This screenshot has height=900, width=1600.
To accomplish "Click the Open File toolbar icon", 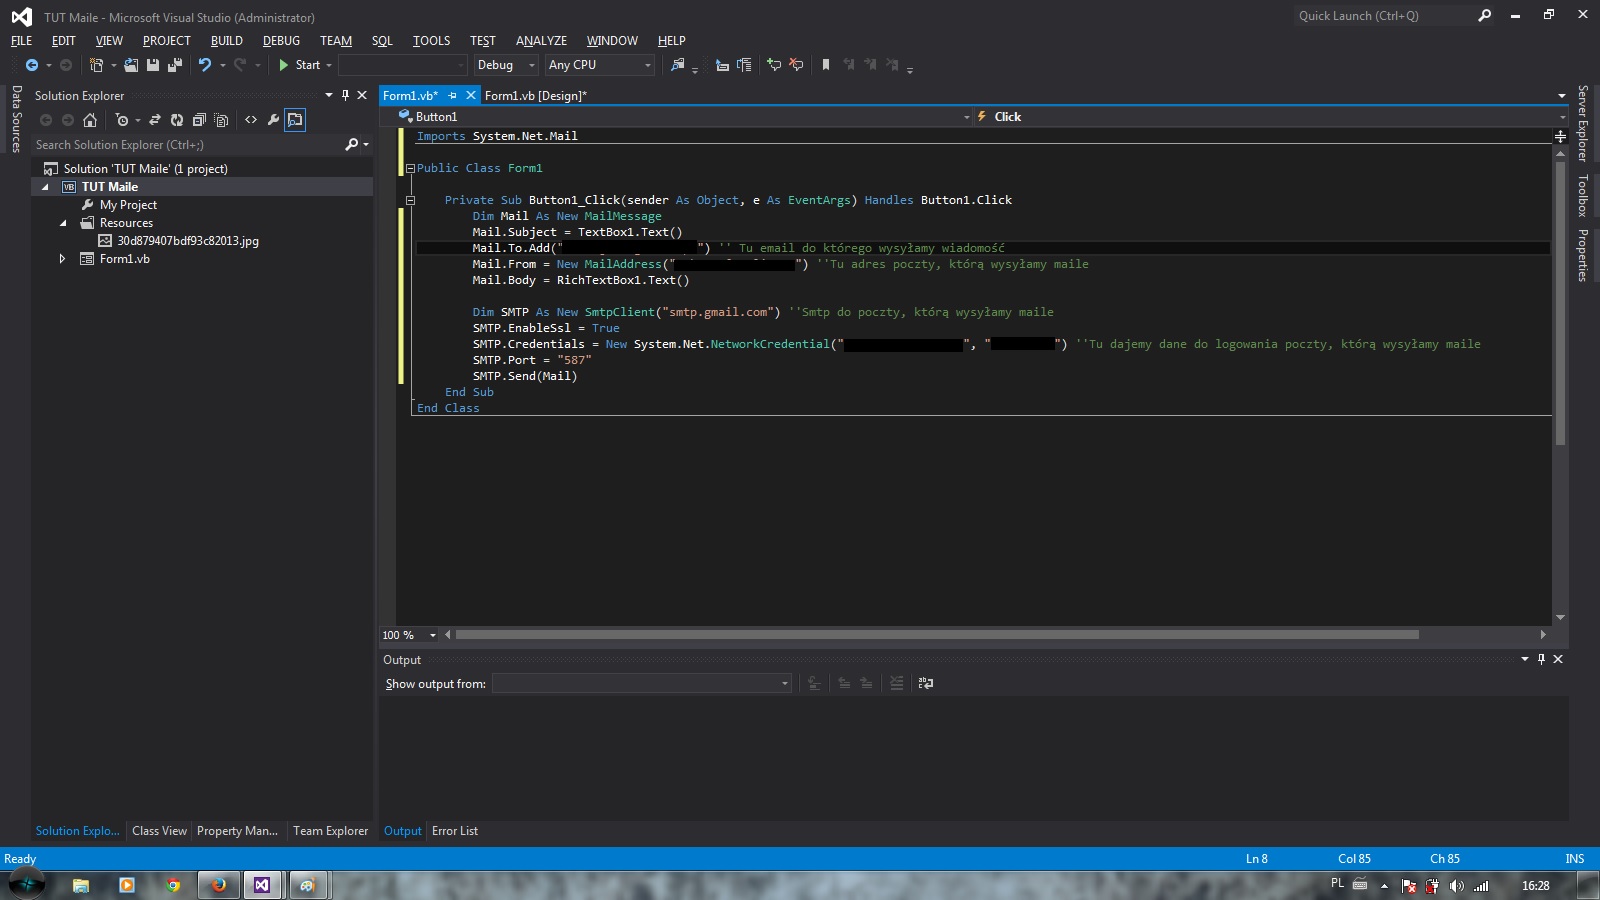I will [x=131, y=65].
